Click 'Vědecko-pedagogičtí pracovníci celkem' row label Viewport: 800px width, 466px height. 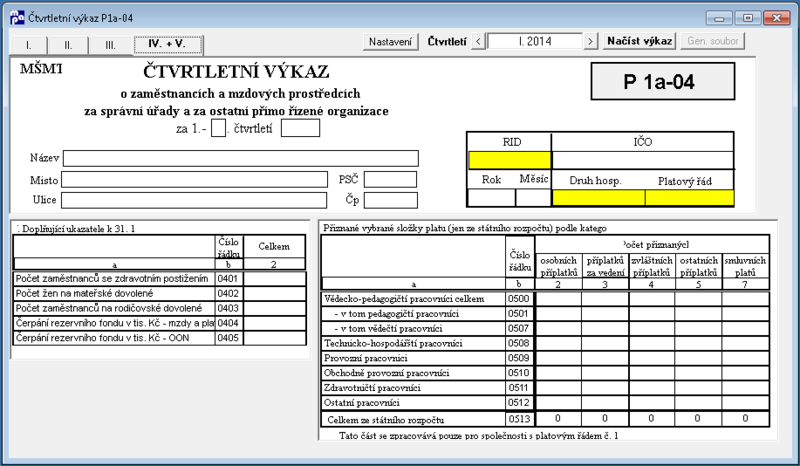pyautogui.click(x=404, y=299)
